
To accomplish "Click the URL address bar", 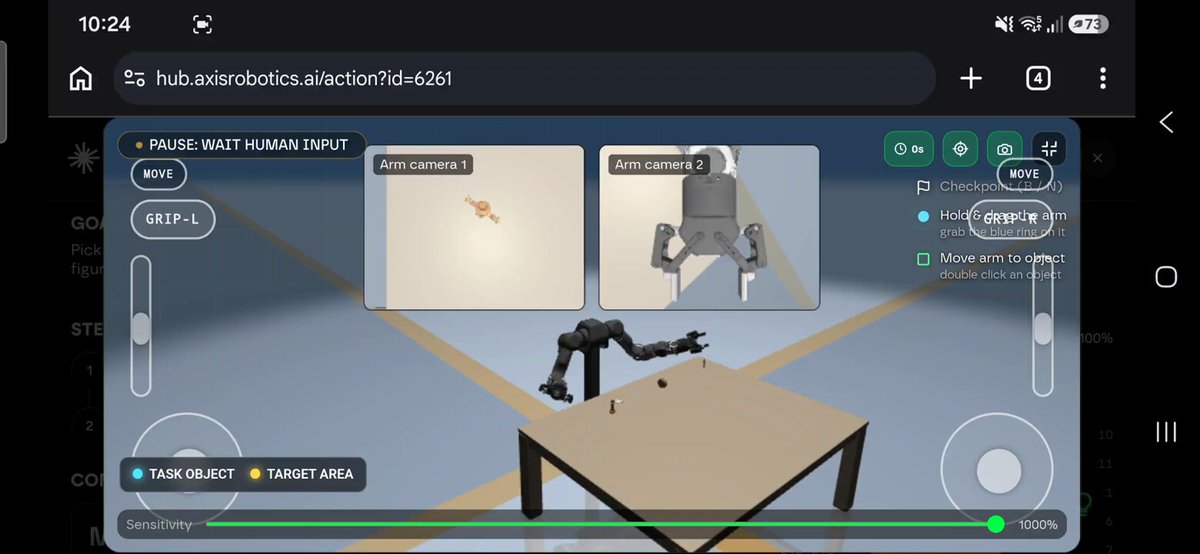I will point(524,78).
